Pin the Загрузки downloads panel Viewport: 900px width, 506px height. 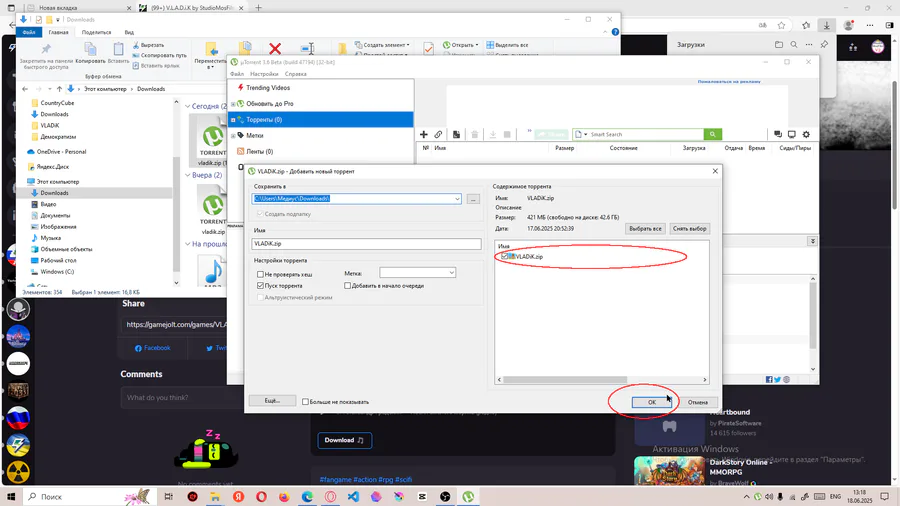point(824,45)
